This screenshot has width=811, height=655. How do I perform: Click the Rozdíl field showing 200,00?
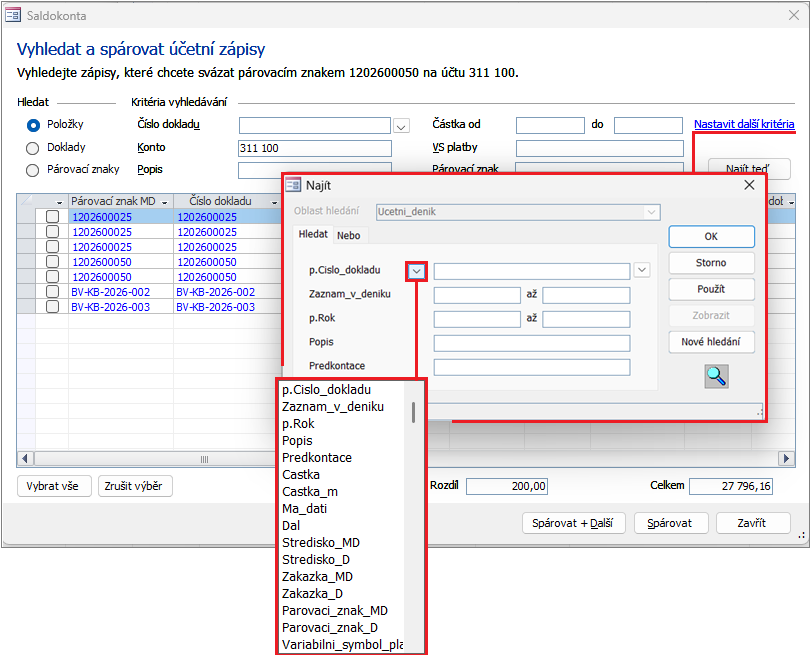click(506, 486)
